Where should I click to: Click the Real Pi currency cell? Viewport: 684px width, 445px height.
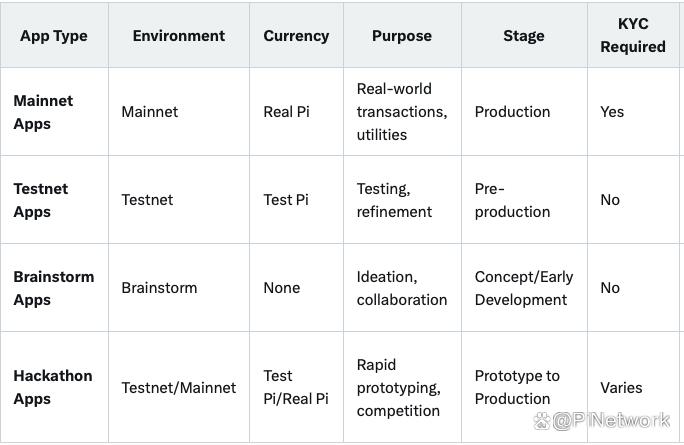point(286,112)
